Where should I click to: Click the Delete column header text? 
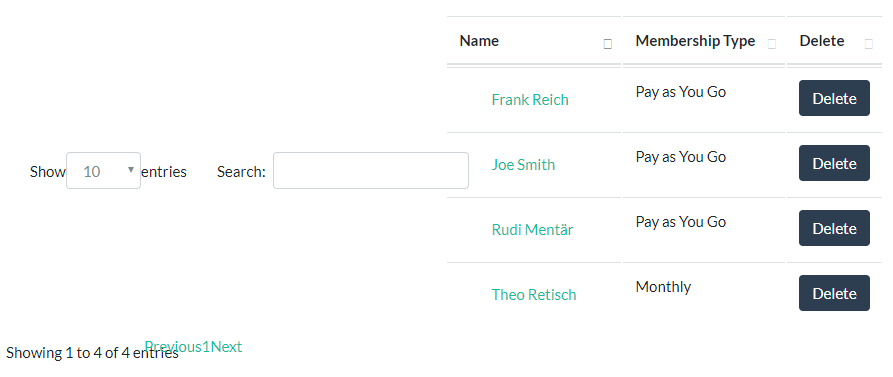(x=822, y=41)
